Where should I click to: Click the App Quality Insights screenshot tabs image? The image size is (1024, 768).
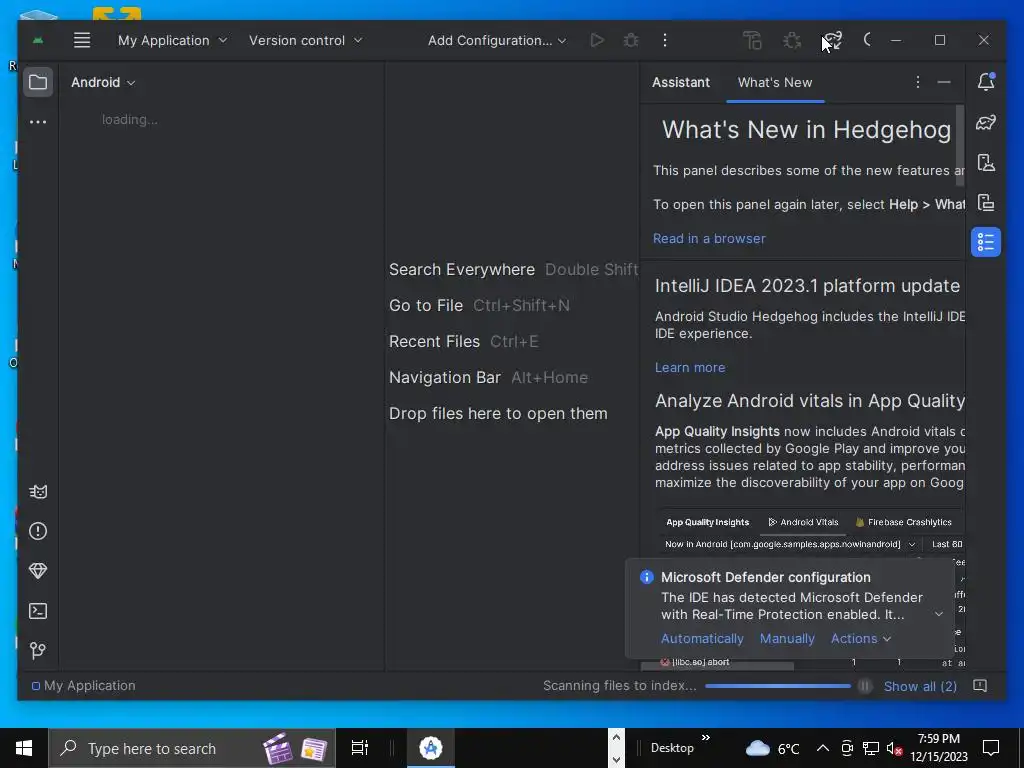(x=809, y=522)
